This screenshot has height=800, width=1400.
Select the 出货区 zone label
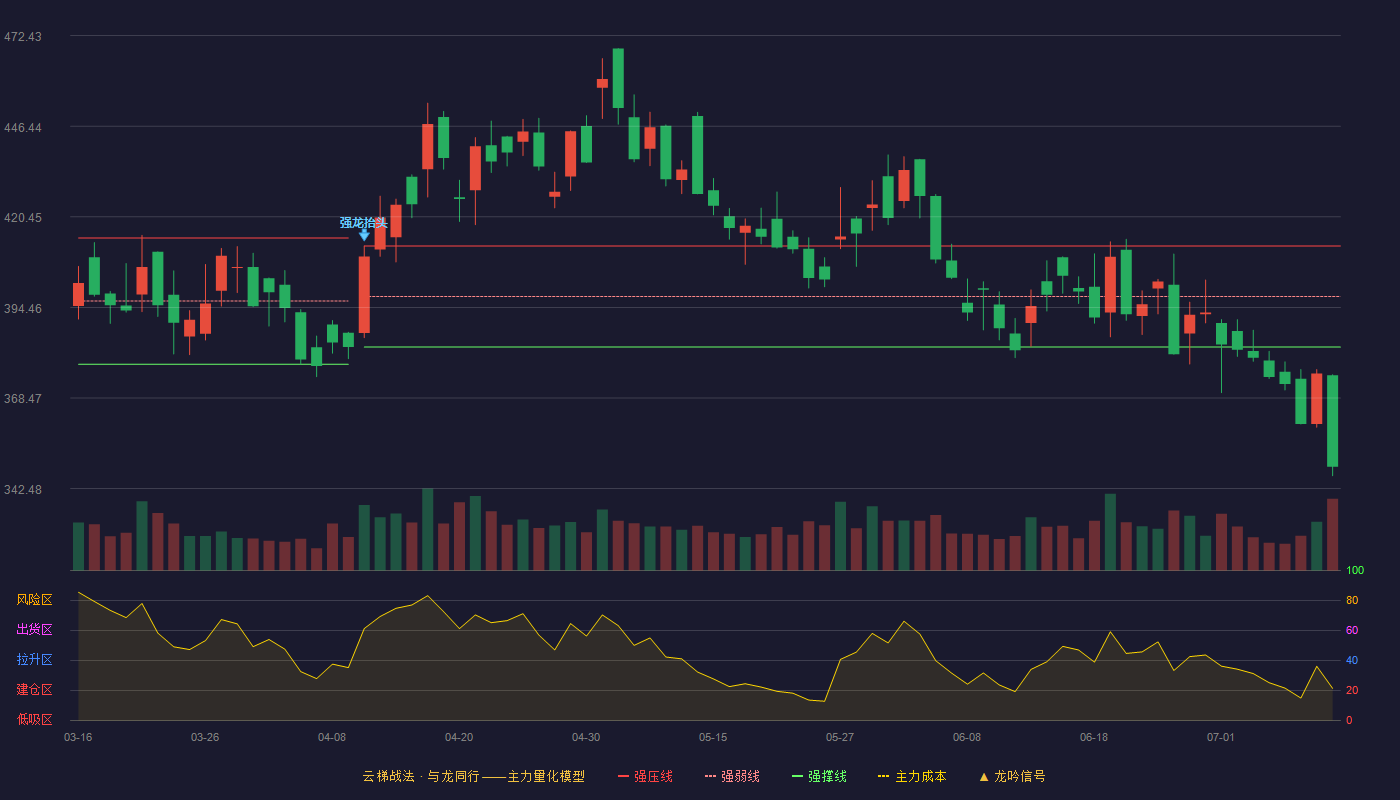[x=34, y=630]
